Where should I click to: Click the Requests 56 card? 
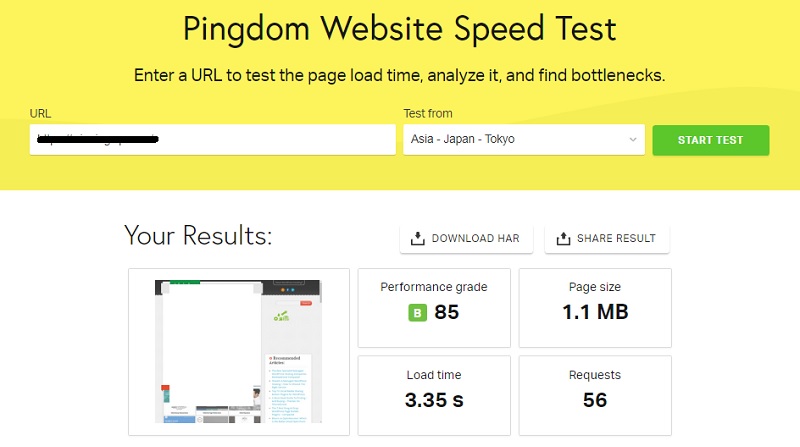[595, 395]
